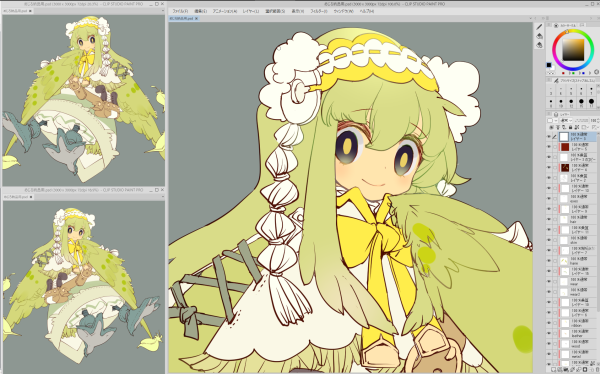This screenshot has width=600, height=374.
Task: Close the top-left preview window document tab
Action: (30, 11)
